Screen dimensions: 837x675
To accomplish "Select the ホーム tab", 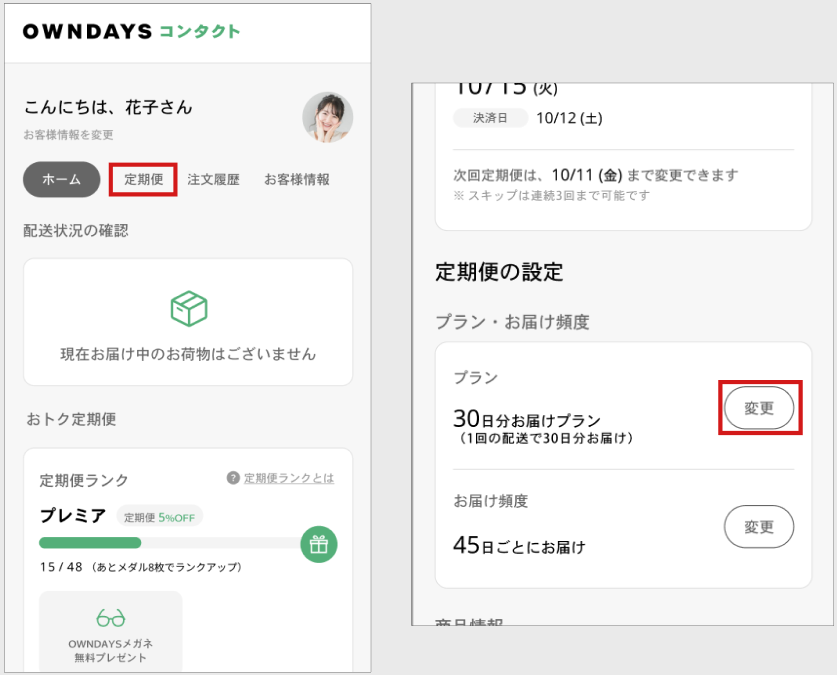I will click(x=61, y=179).
